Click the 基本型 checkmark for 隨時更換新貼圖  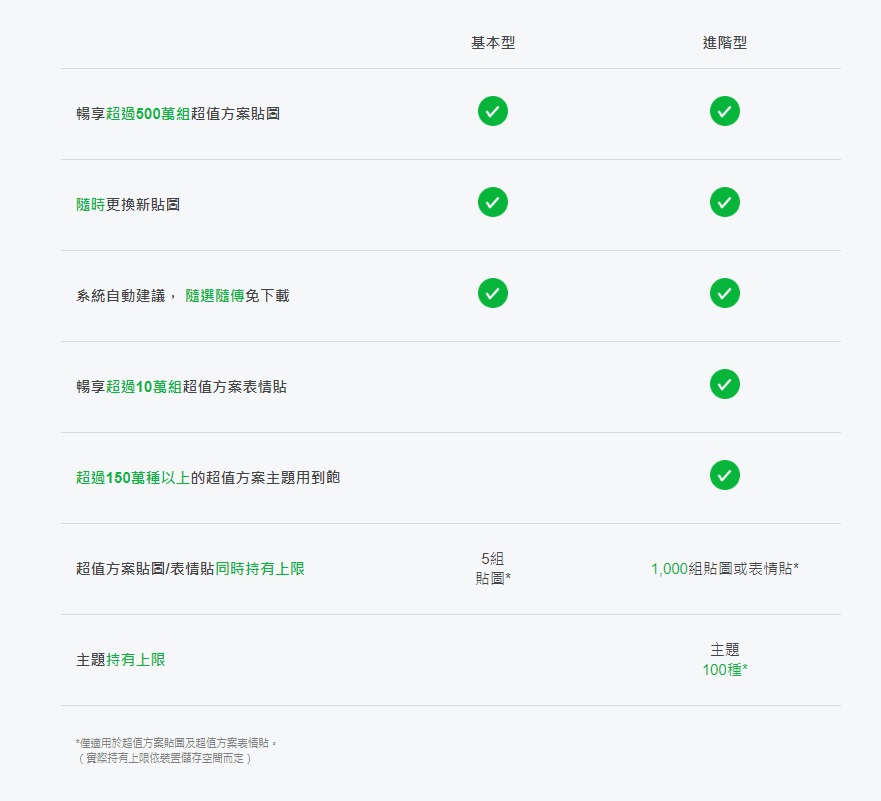pyautogui.click(x=493, y=202)
